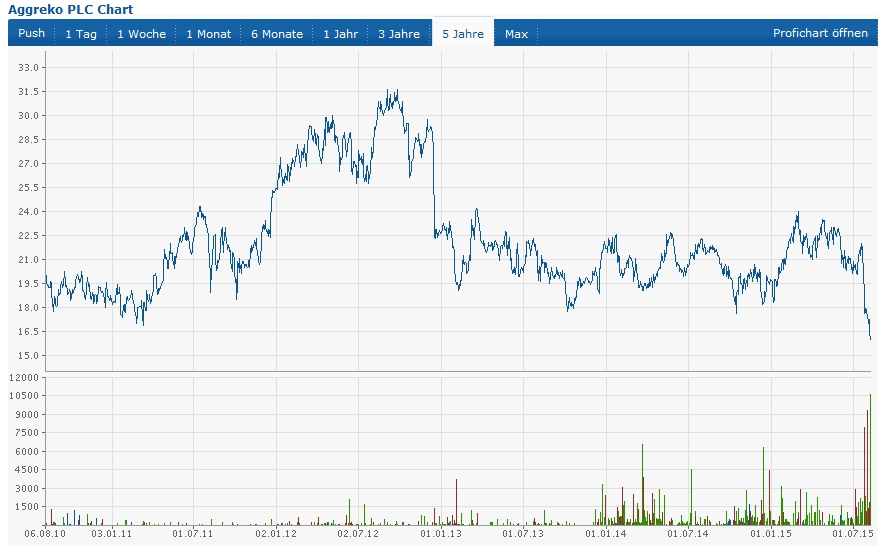Click the 01.07.13 date label
This screenshot has height=555, width=891.
tap(523, 534)
